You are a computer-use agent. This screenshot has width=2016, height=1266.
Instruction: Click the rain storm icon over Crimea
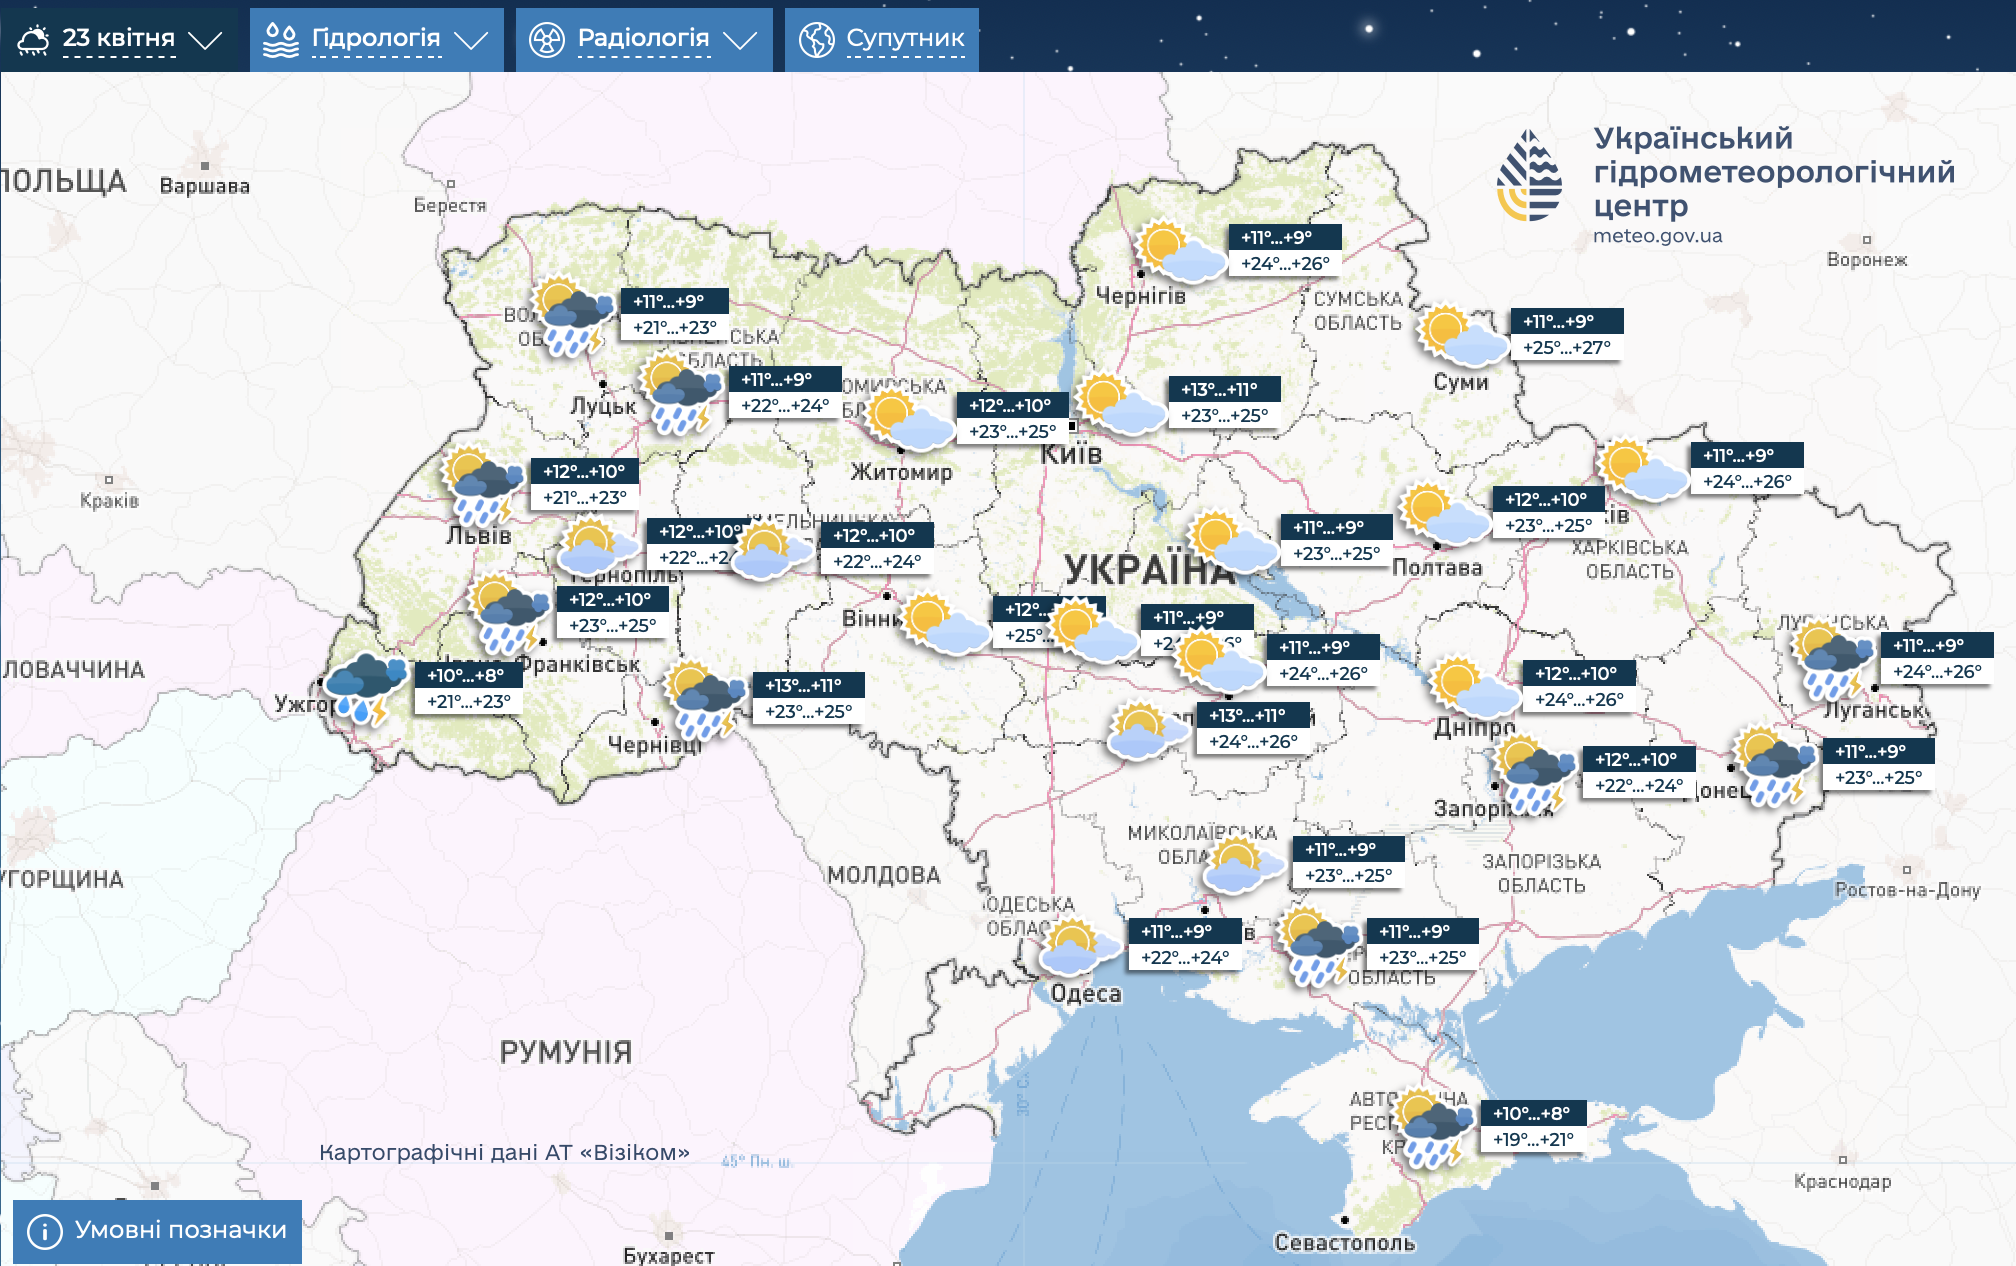pyautogui.click(x=1434, y=1128)
